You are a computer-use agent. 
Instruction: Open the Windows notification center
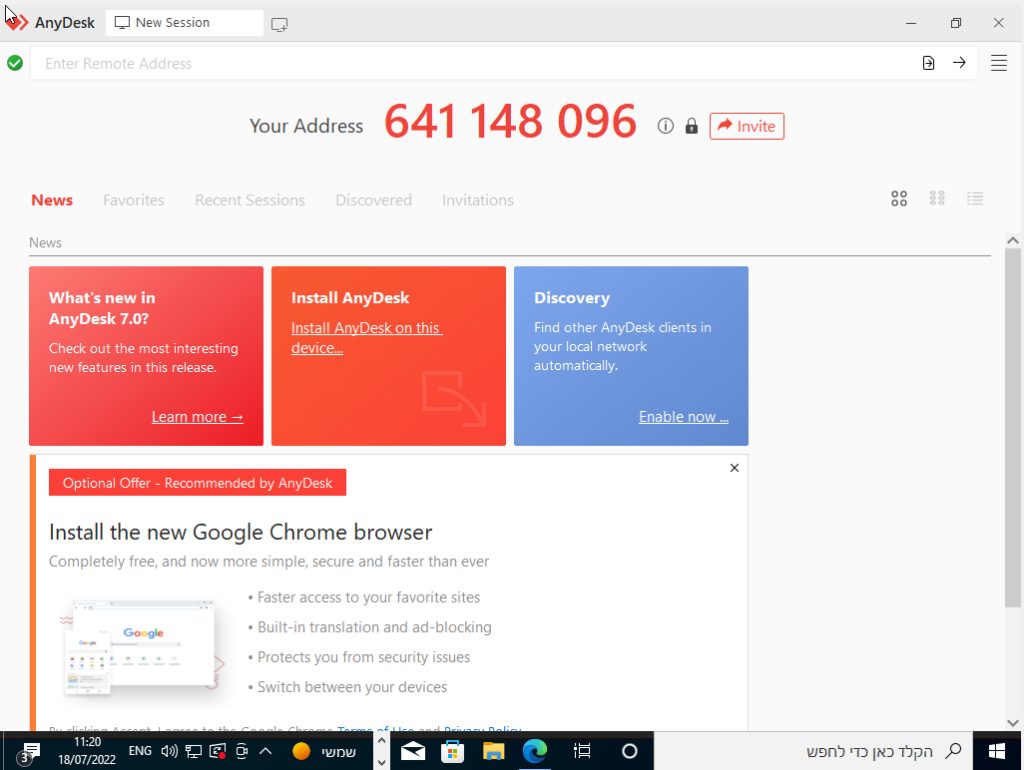coord(29,752)
